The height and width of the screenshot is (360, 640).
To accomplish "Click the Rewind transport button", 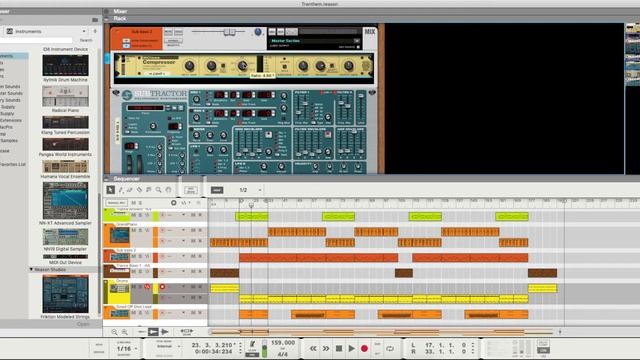I will click(313, 349).
